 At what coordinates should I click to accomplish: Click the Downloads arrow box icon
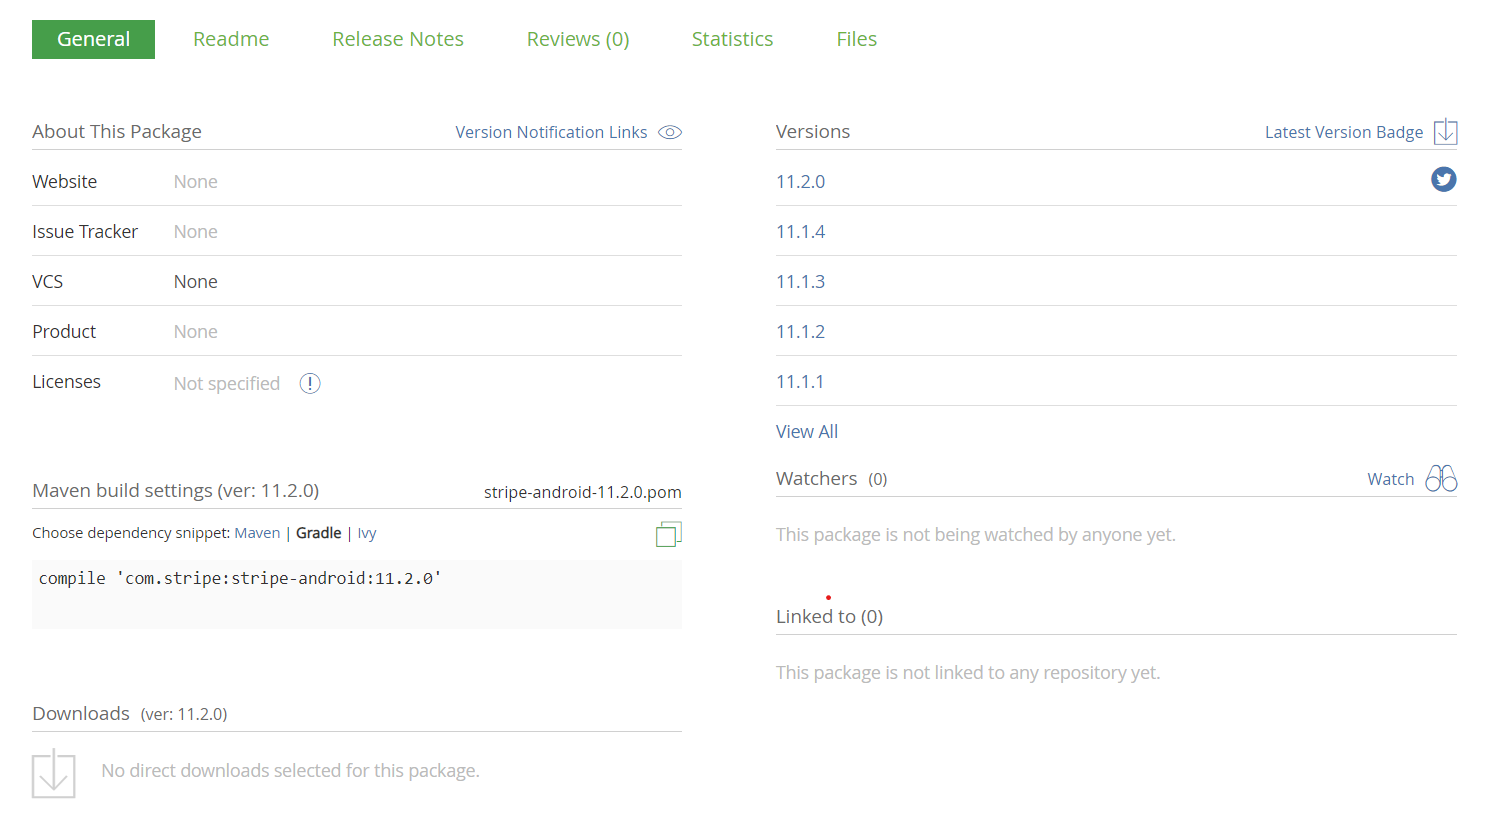[54, 773]
